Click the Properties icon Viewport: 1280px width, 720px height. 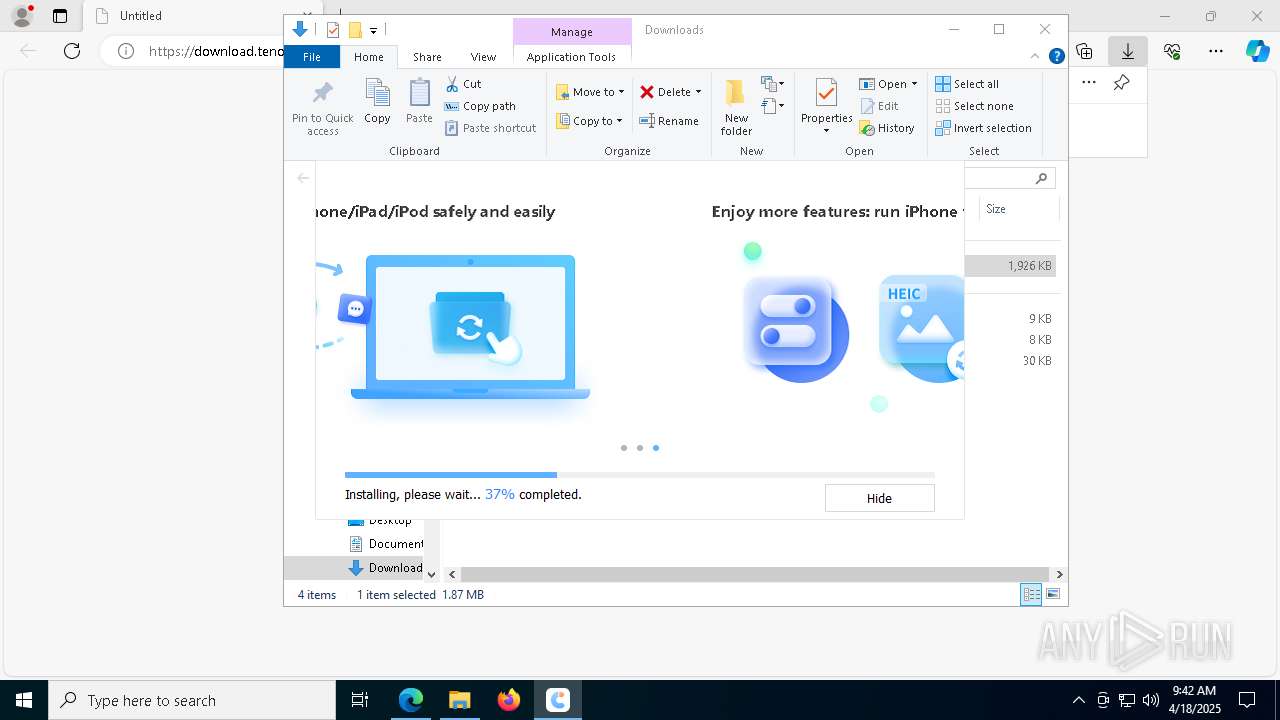click(826, 94)
